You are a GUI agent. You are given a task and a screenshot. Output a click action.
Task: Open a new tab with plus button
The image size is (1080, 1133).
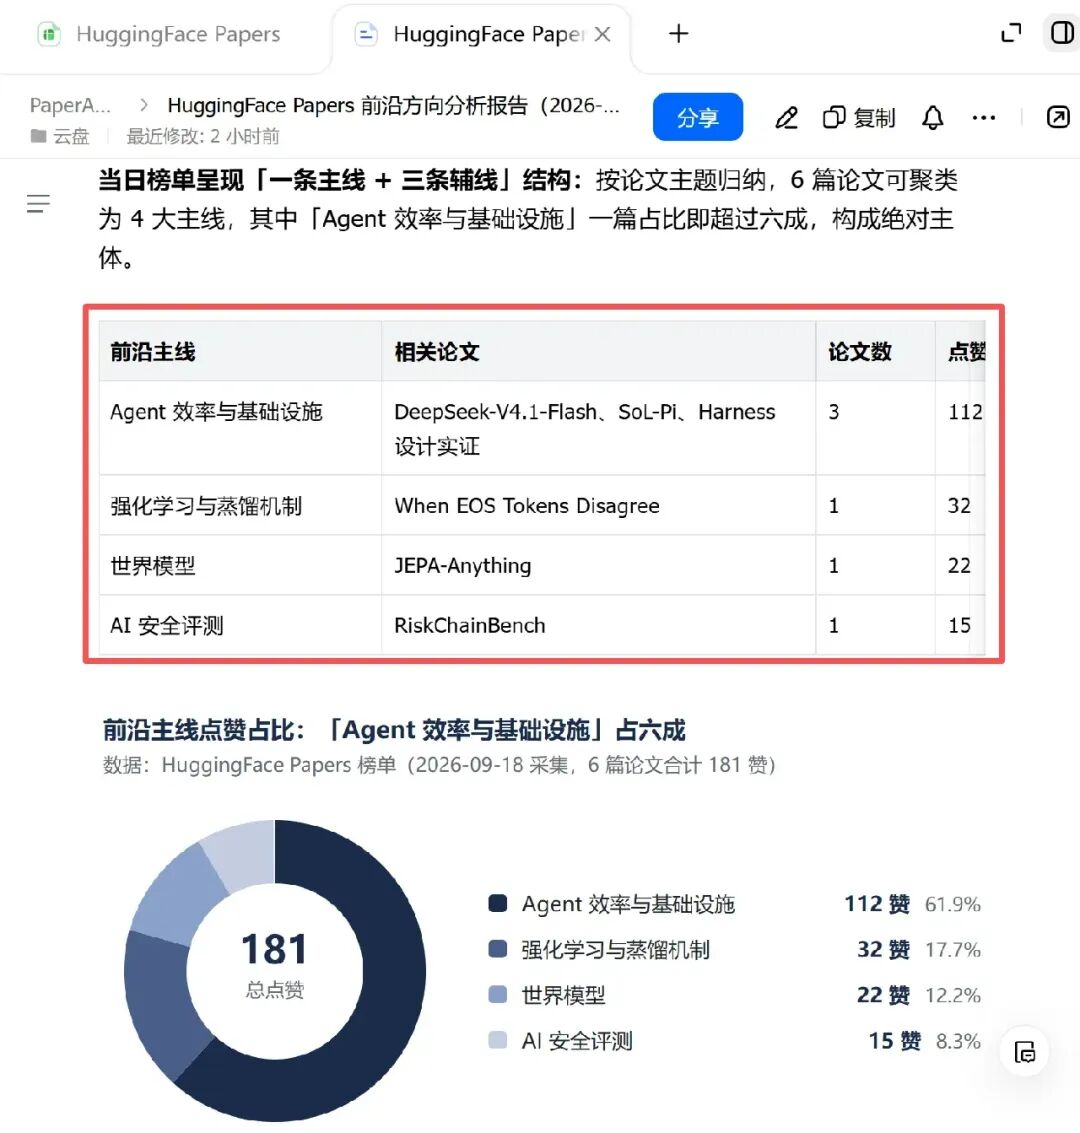pyautogui.click(x=678, y=33)
